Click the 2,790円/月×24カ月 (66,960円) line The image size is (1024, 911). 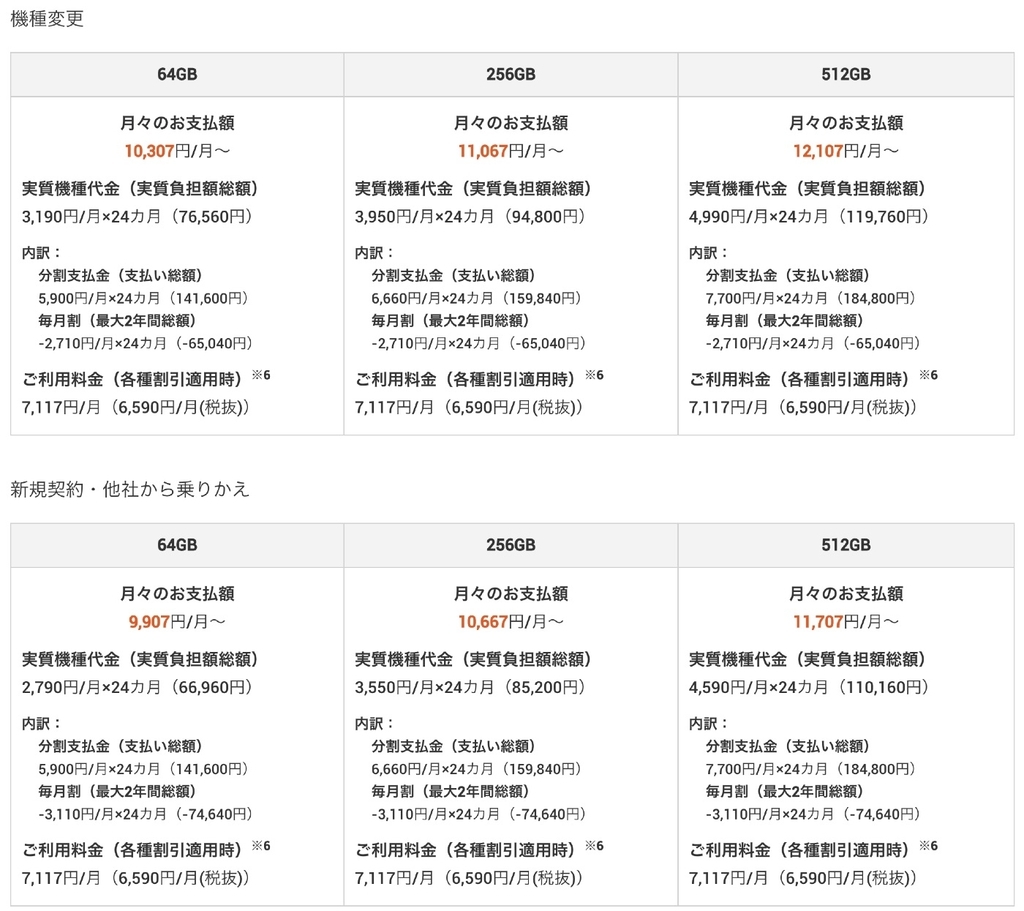[138, 688]
